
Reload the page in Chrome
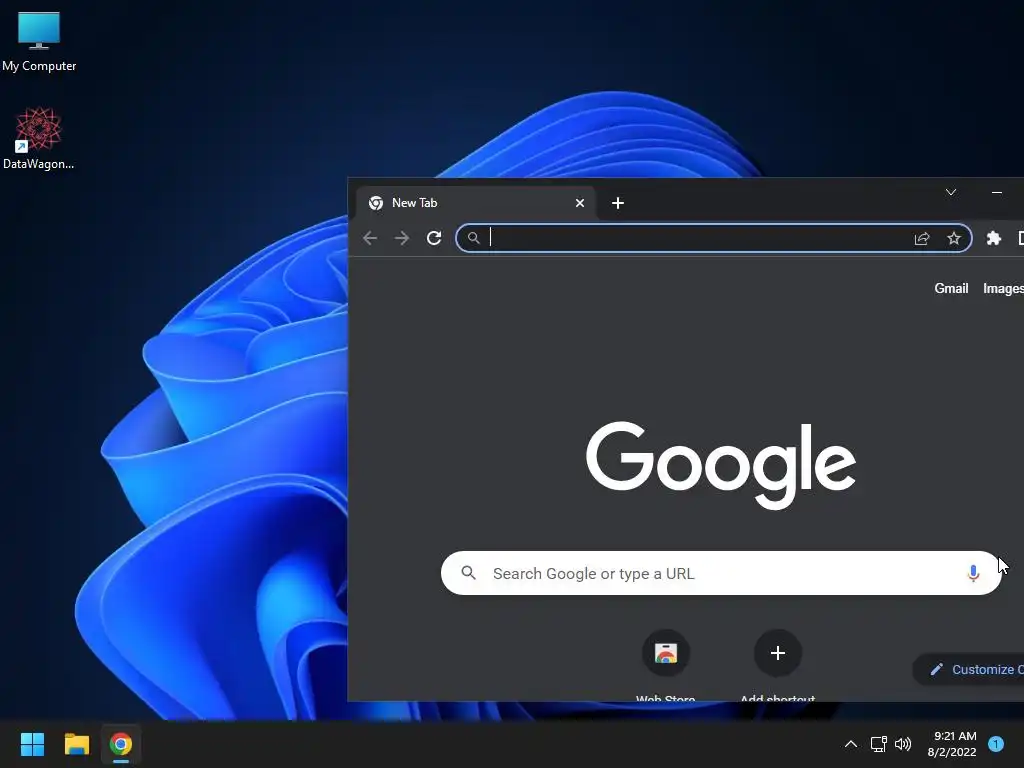point(434,238)
